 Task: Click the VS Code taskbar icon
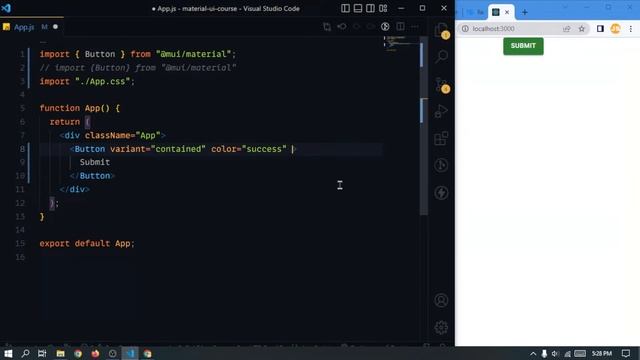(130, 353)
